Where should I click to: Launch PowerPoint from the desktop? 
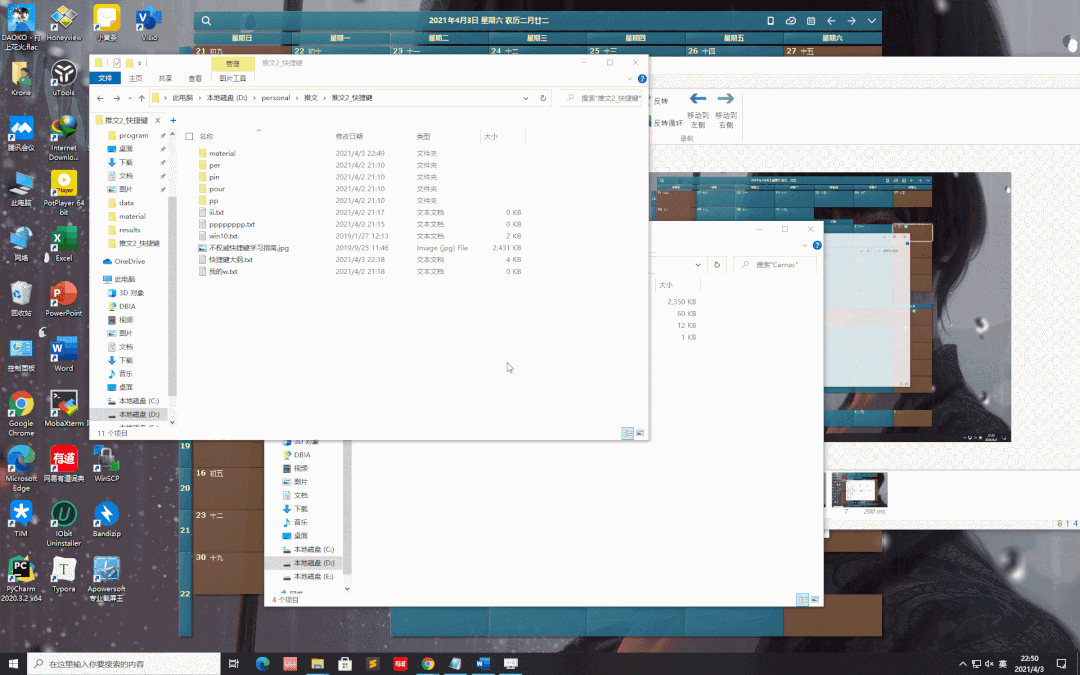63,298
